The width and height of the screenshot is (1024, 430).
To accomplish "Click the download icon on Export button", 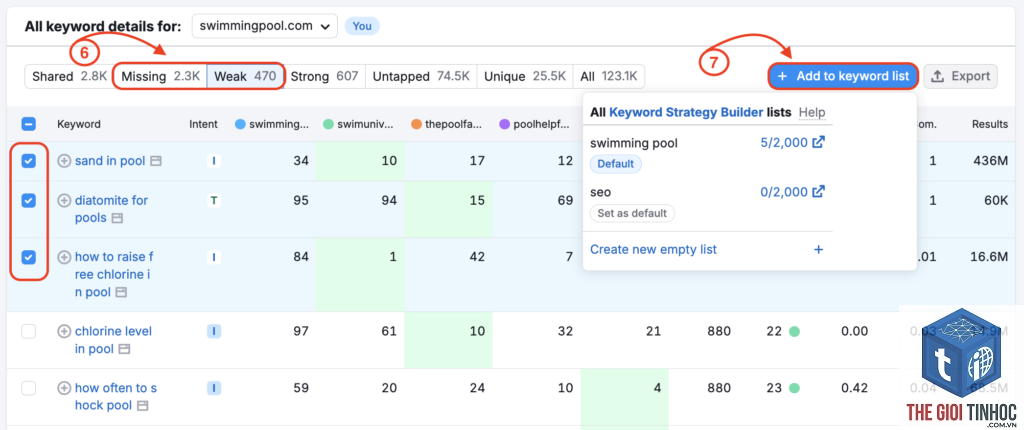I will (937, 76).
